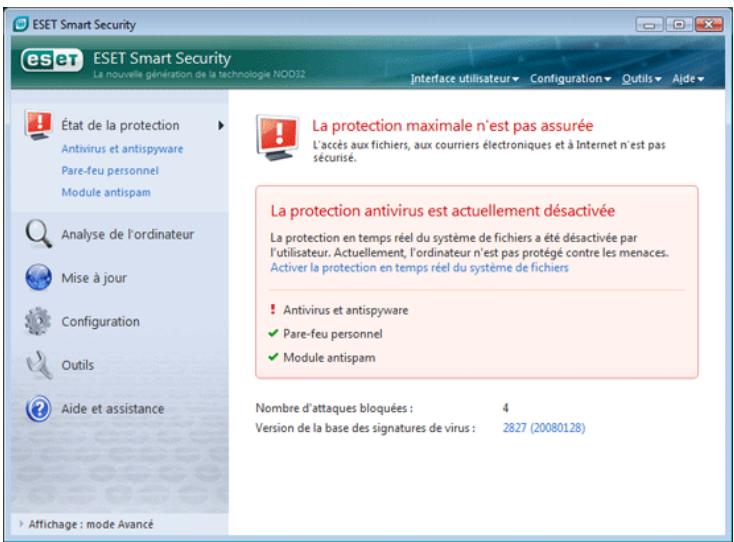This screenshot has width=734, height=542.
Task: Open the Aide menu in header
Action: coord(688,79)
